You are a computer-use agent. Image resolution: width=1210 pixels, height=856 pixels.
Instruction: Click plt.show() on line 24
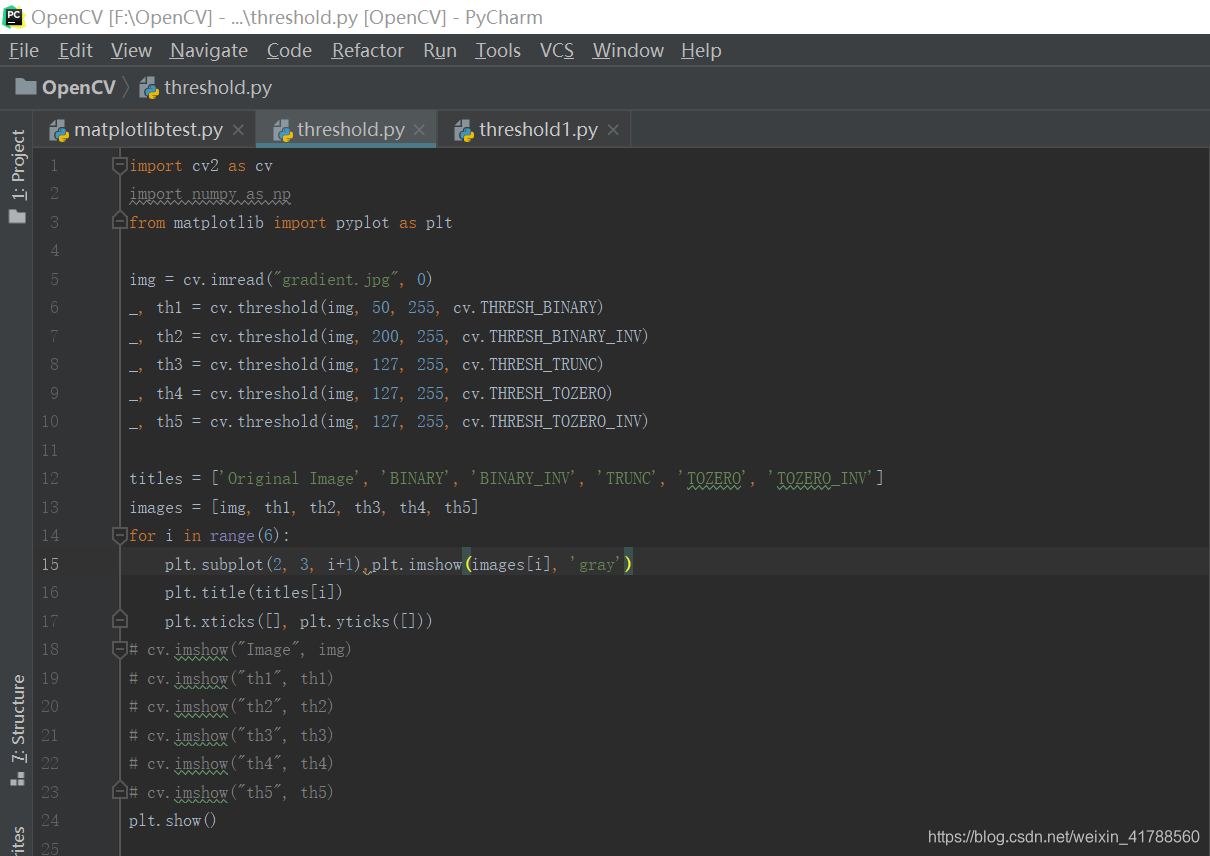(x=173, y=820)
